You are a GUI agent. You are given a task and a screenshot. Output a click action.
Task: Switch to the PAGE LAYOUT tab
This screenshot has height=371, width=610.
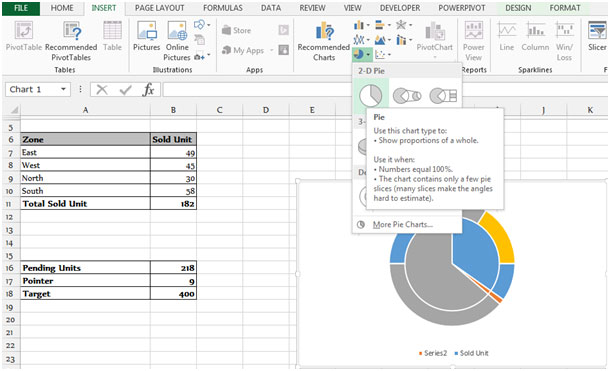pyautogui.click(x=160, y=8)
